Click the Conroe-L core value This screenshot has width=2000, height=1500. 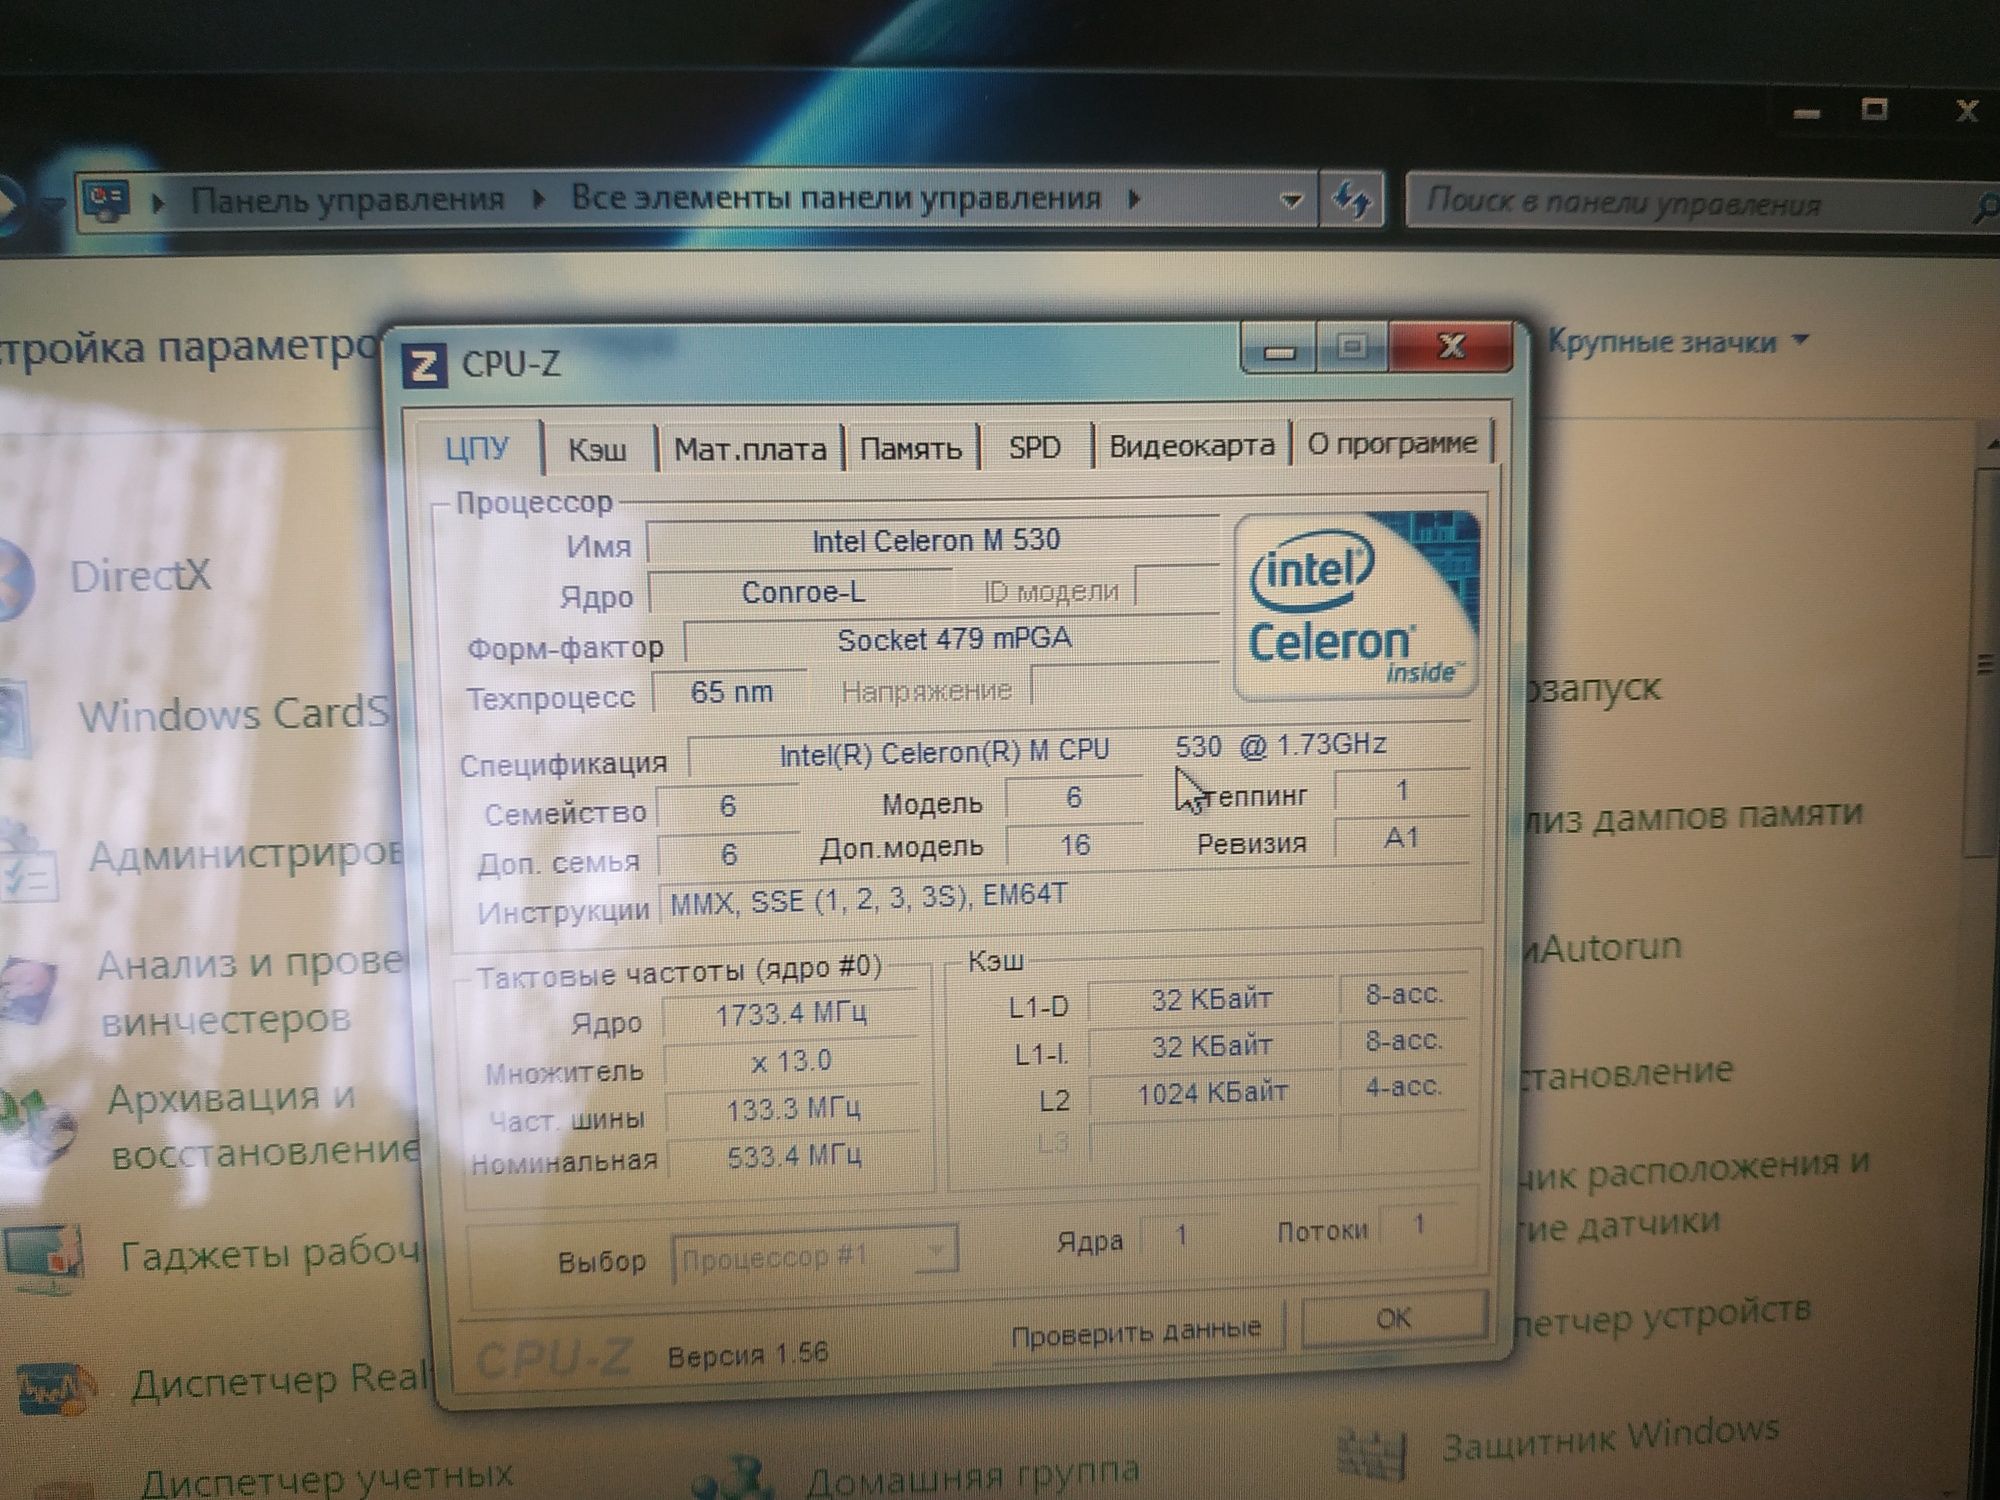pyautogui.click(x=802, y=593)
